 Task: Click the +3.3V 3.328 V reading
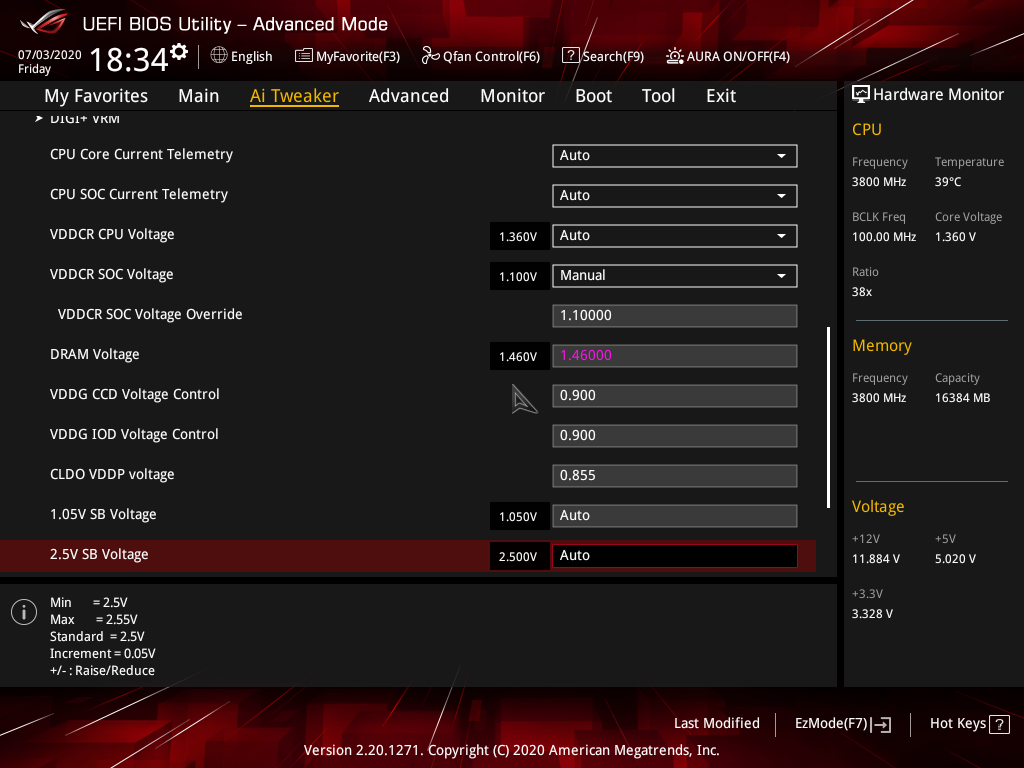point(872,614)
